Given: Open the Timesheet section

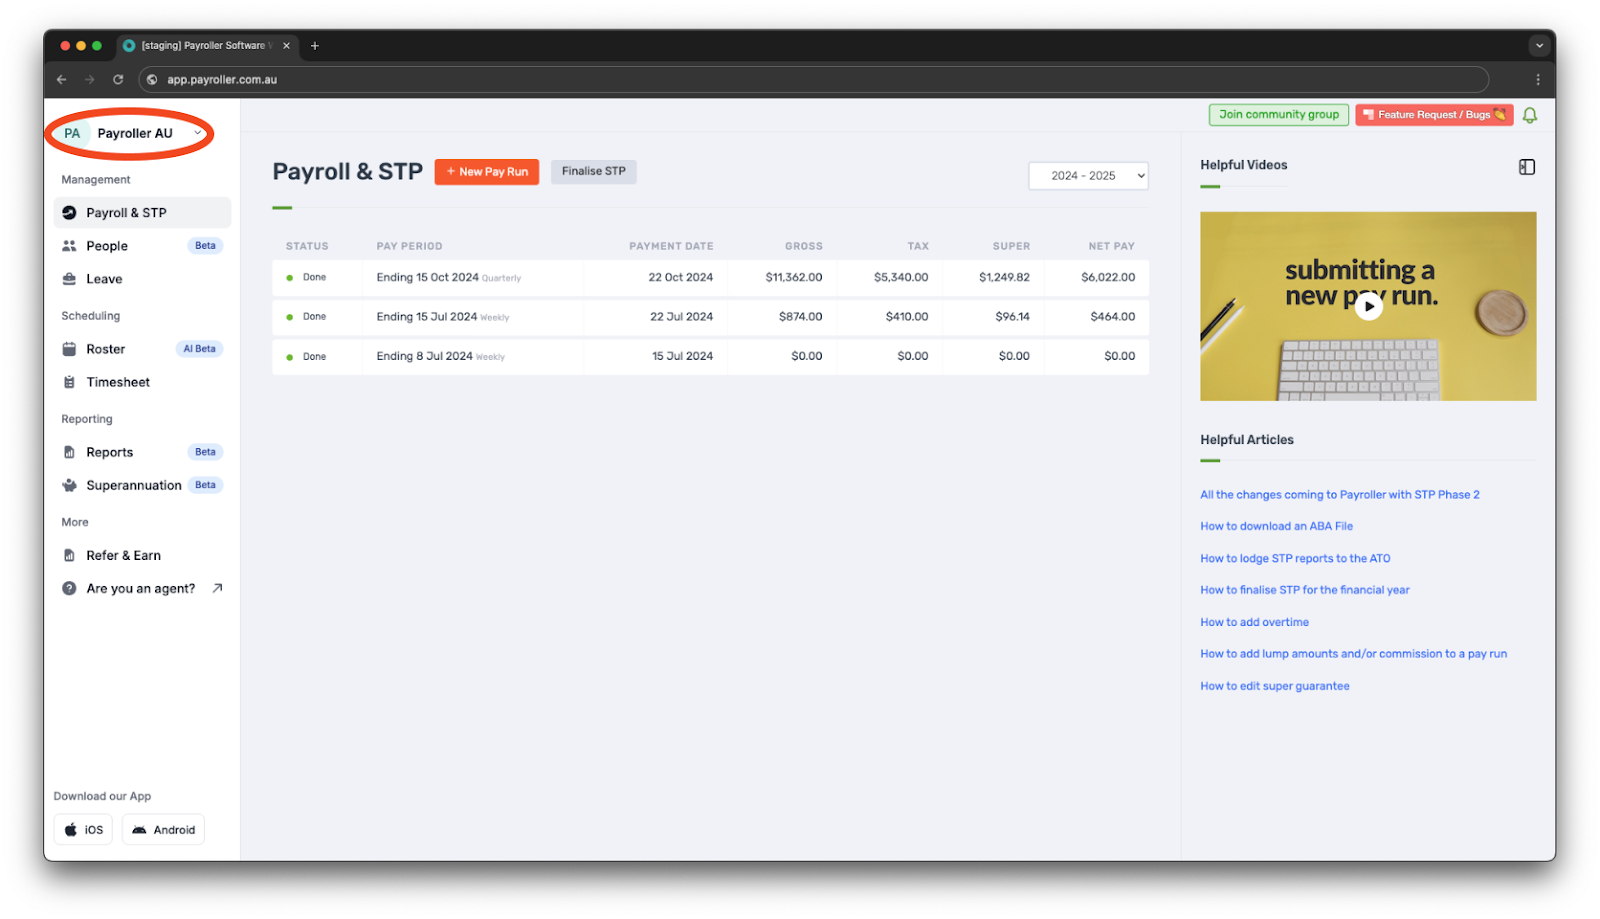Looking at the screenshot, I should point(117,381).
